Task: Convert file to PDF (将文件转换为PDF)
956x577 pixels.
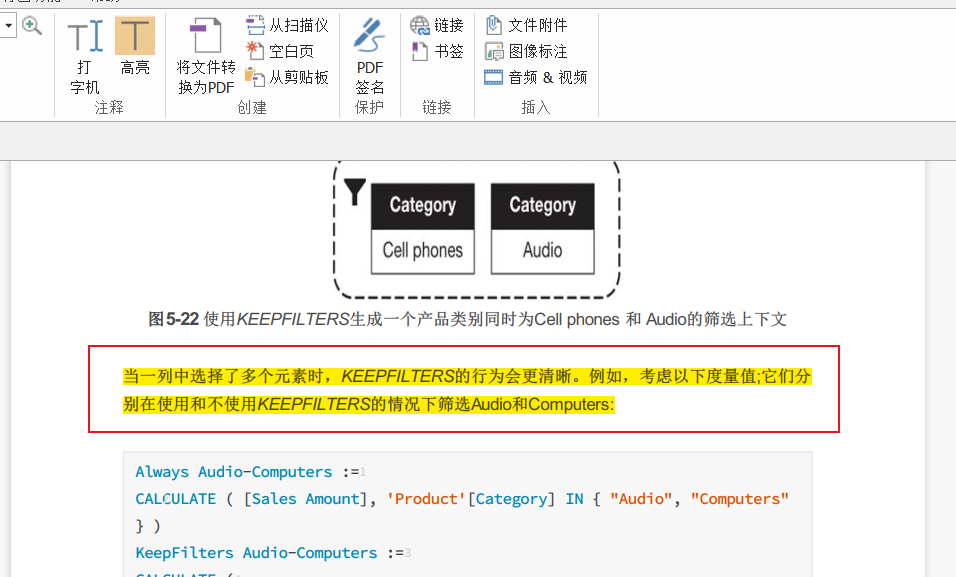Action: 206,56
